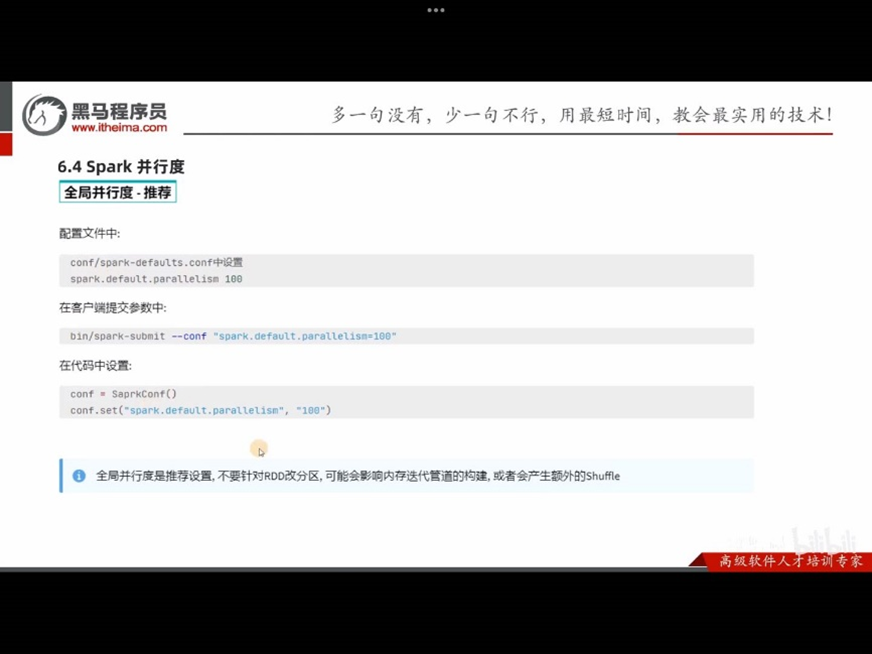Select the quoted value "100" in conf.set
This screenshot has height=654, width=872.
coord(310,410)
